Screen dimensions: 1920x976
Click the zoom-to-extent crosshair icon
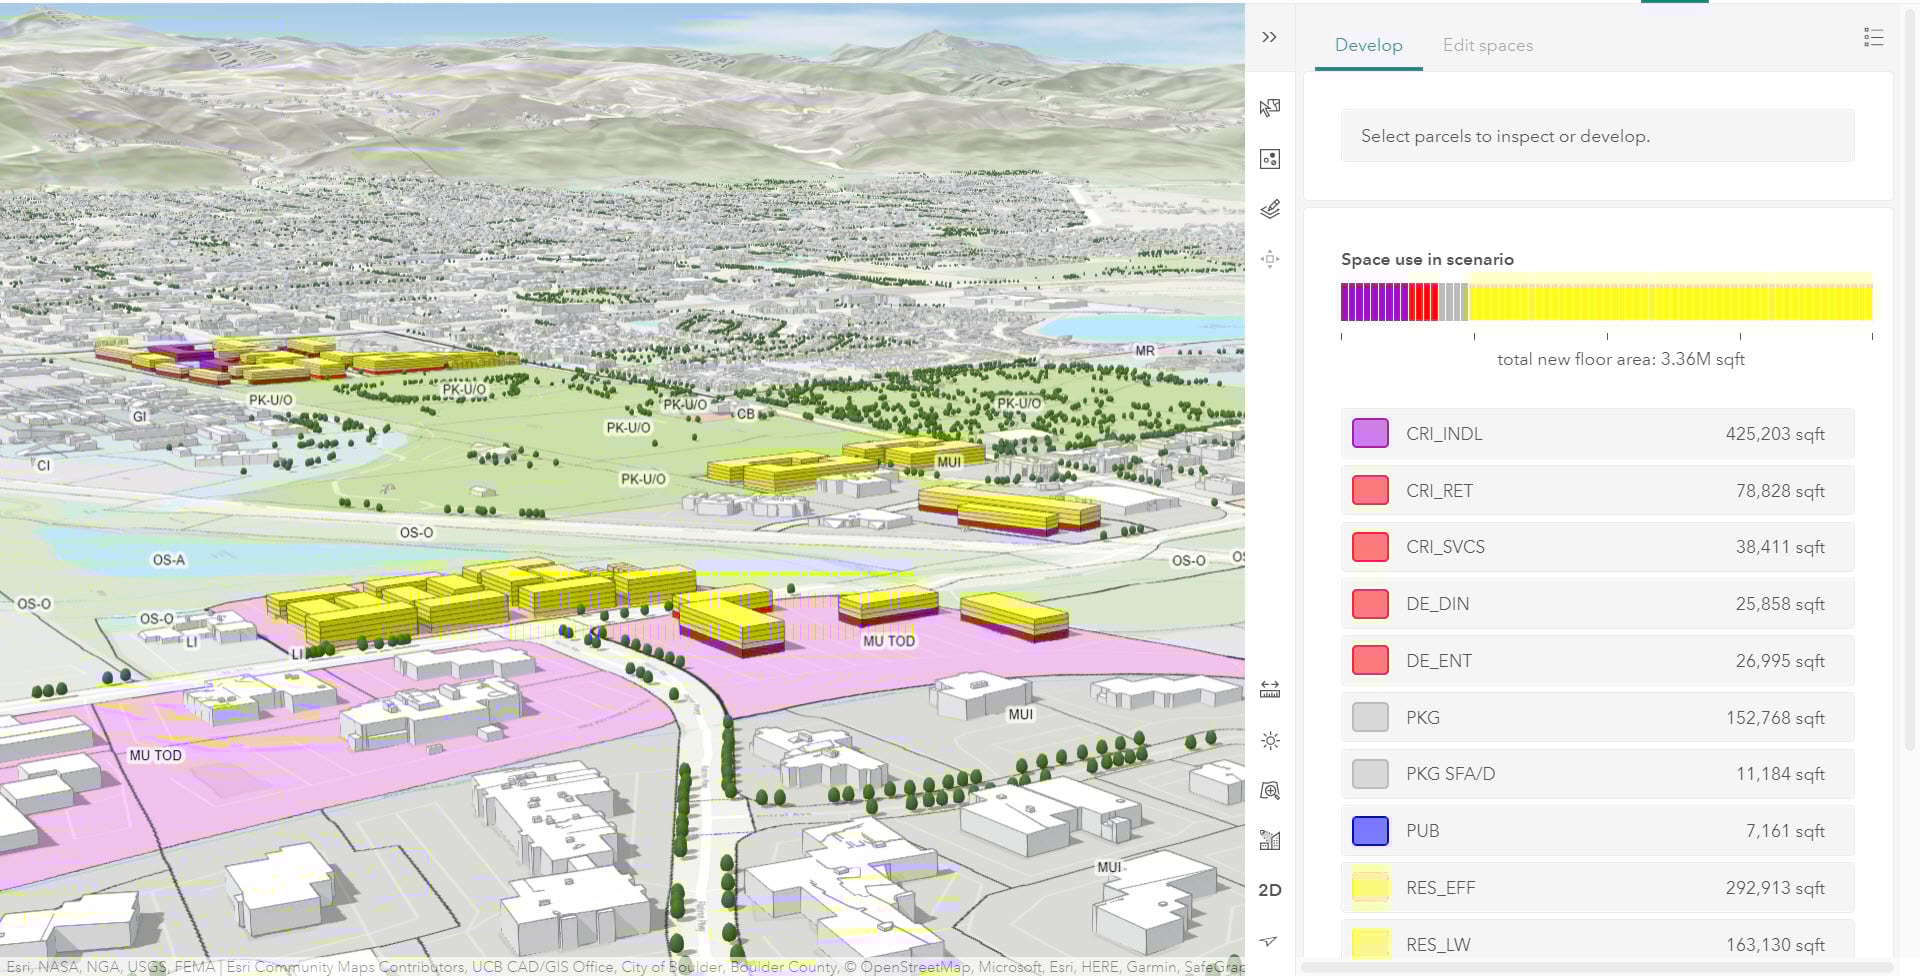coord(1269,259)
